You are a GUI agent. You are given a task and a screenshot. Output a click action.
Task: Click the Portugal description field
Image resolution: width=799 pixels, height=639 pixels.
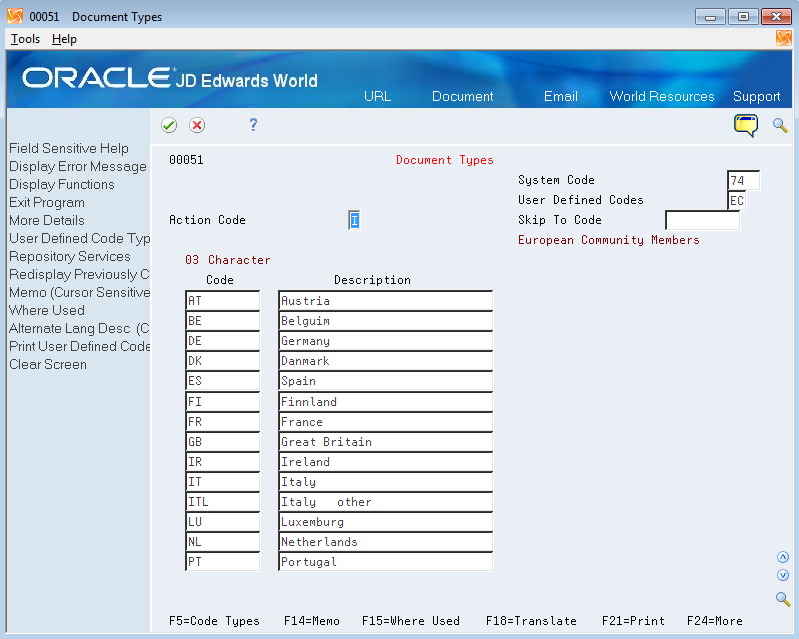point(386,562)
